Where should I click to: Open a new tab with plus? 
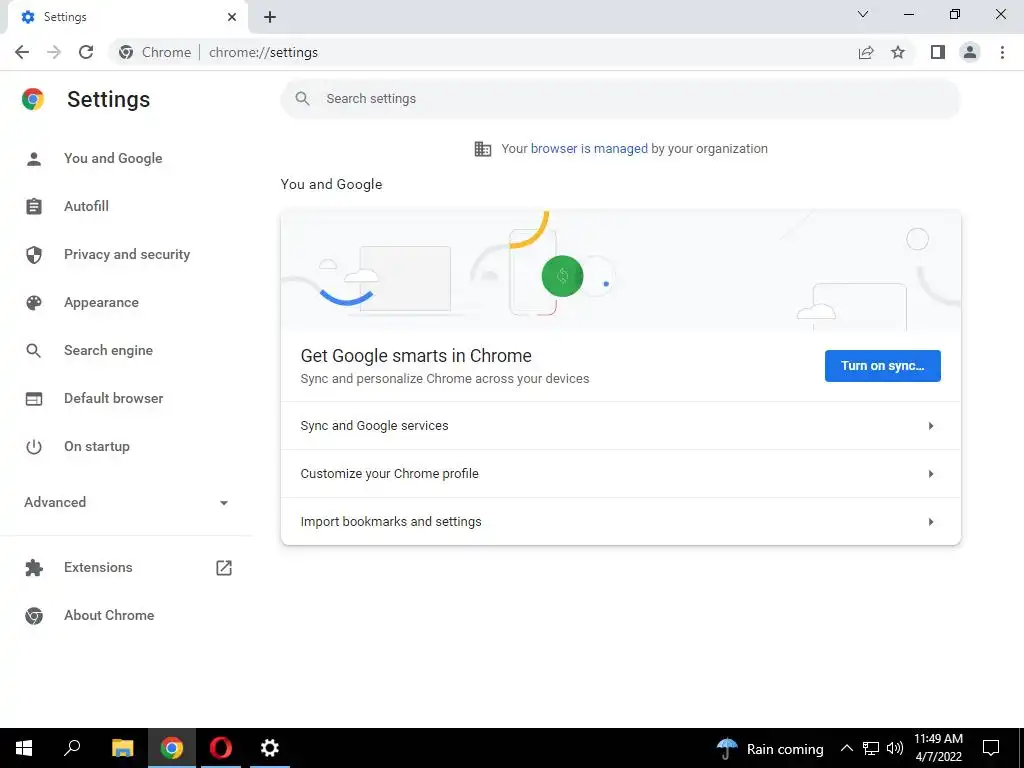coord(270,17)
